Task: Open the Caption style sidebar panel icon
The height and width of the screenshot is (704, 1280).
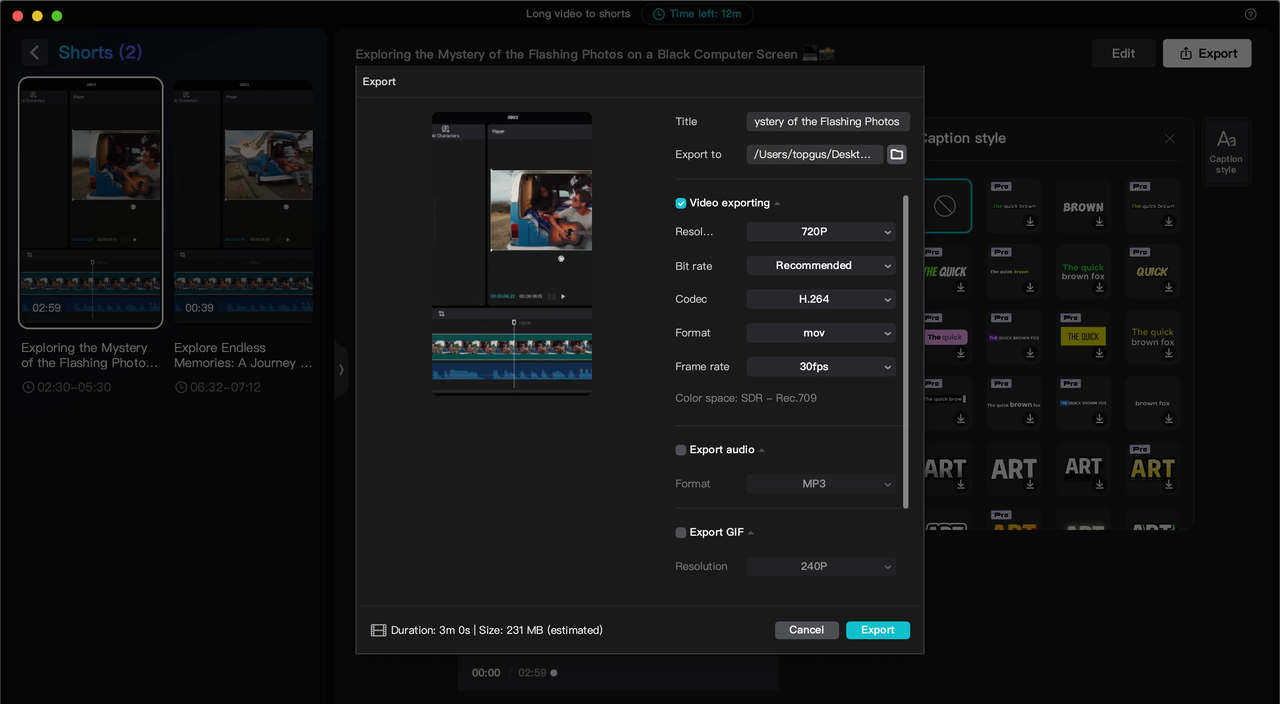Action: pos(1226,151)
